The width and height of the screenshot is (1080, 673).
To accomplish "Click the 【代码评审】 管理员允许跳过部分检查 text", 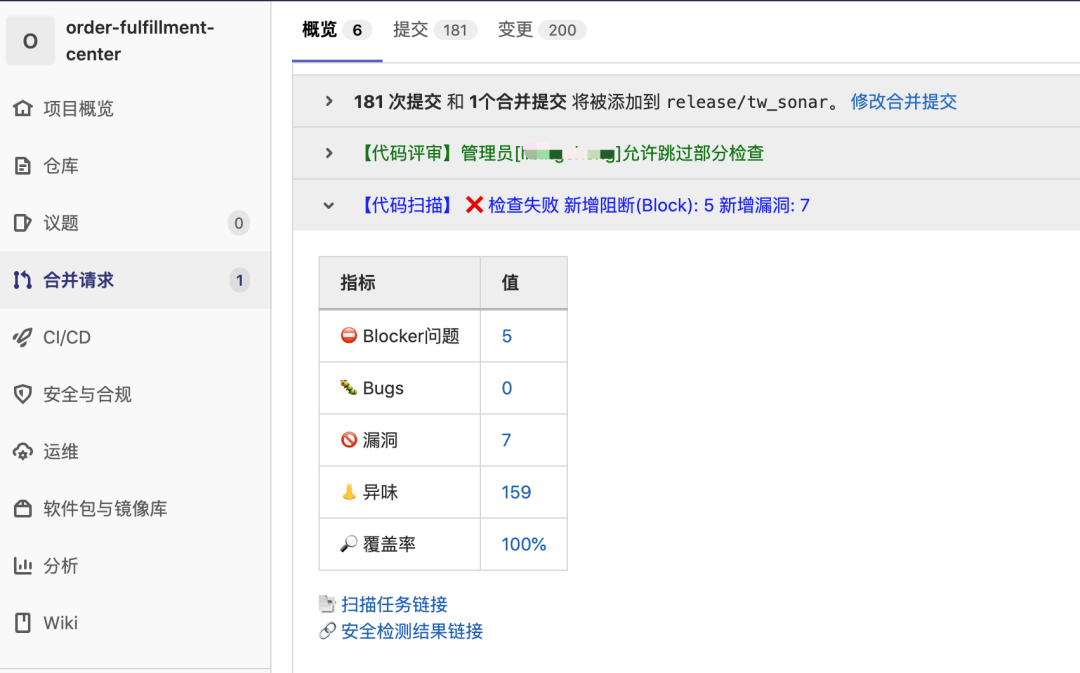I will 561,153.
